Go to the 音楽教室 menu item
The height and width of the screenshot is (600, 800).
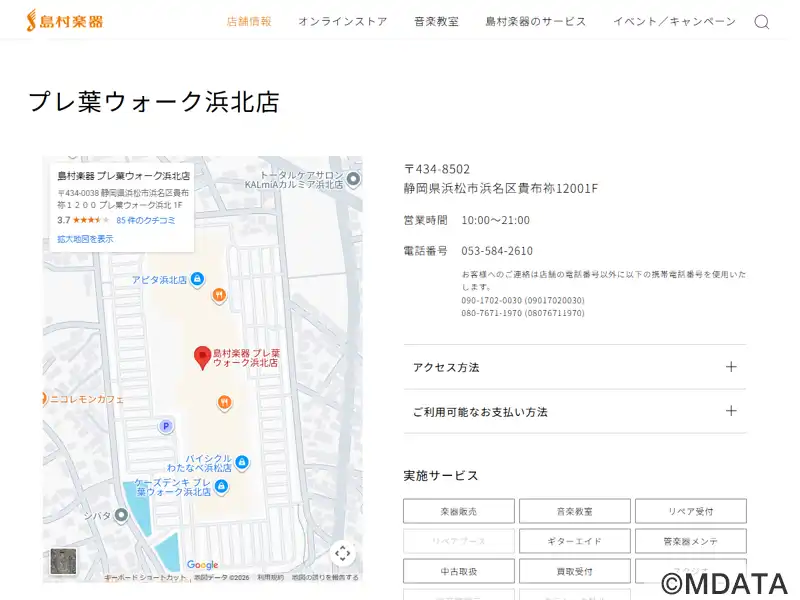tap(437, 21)
